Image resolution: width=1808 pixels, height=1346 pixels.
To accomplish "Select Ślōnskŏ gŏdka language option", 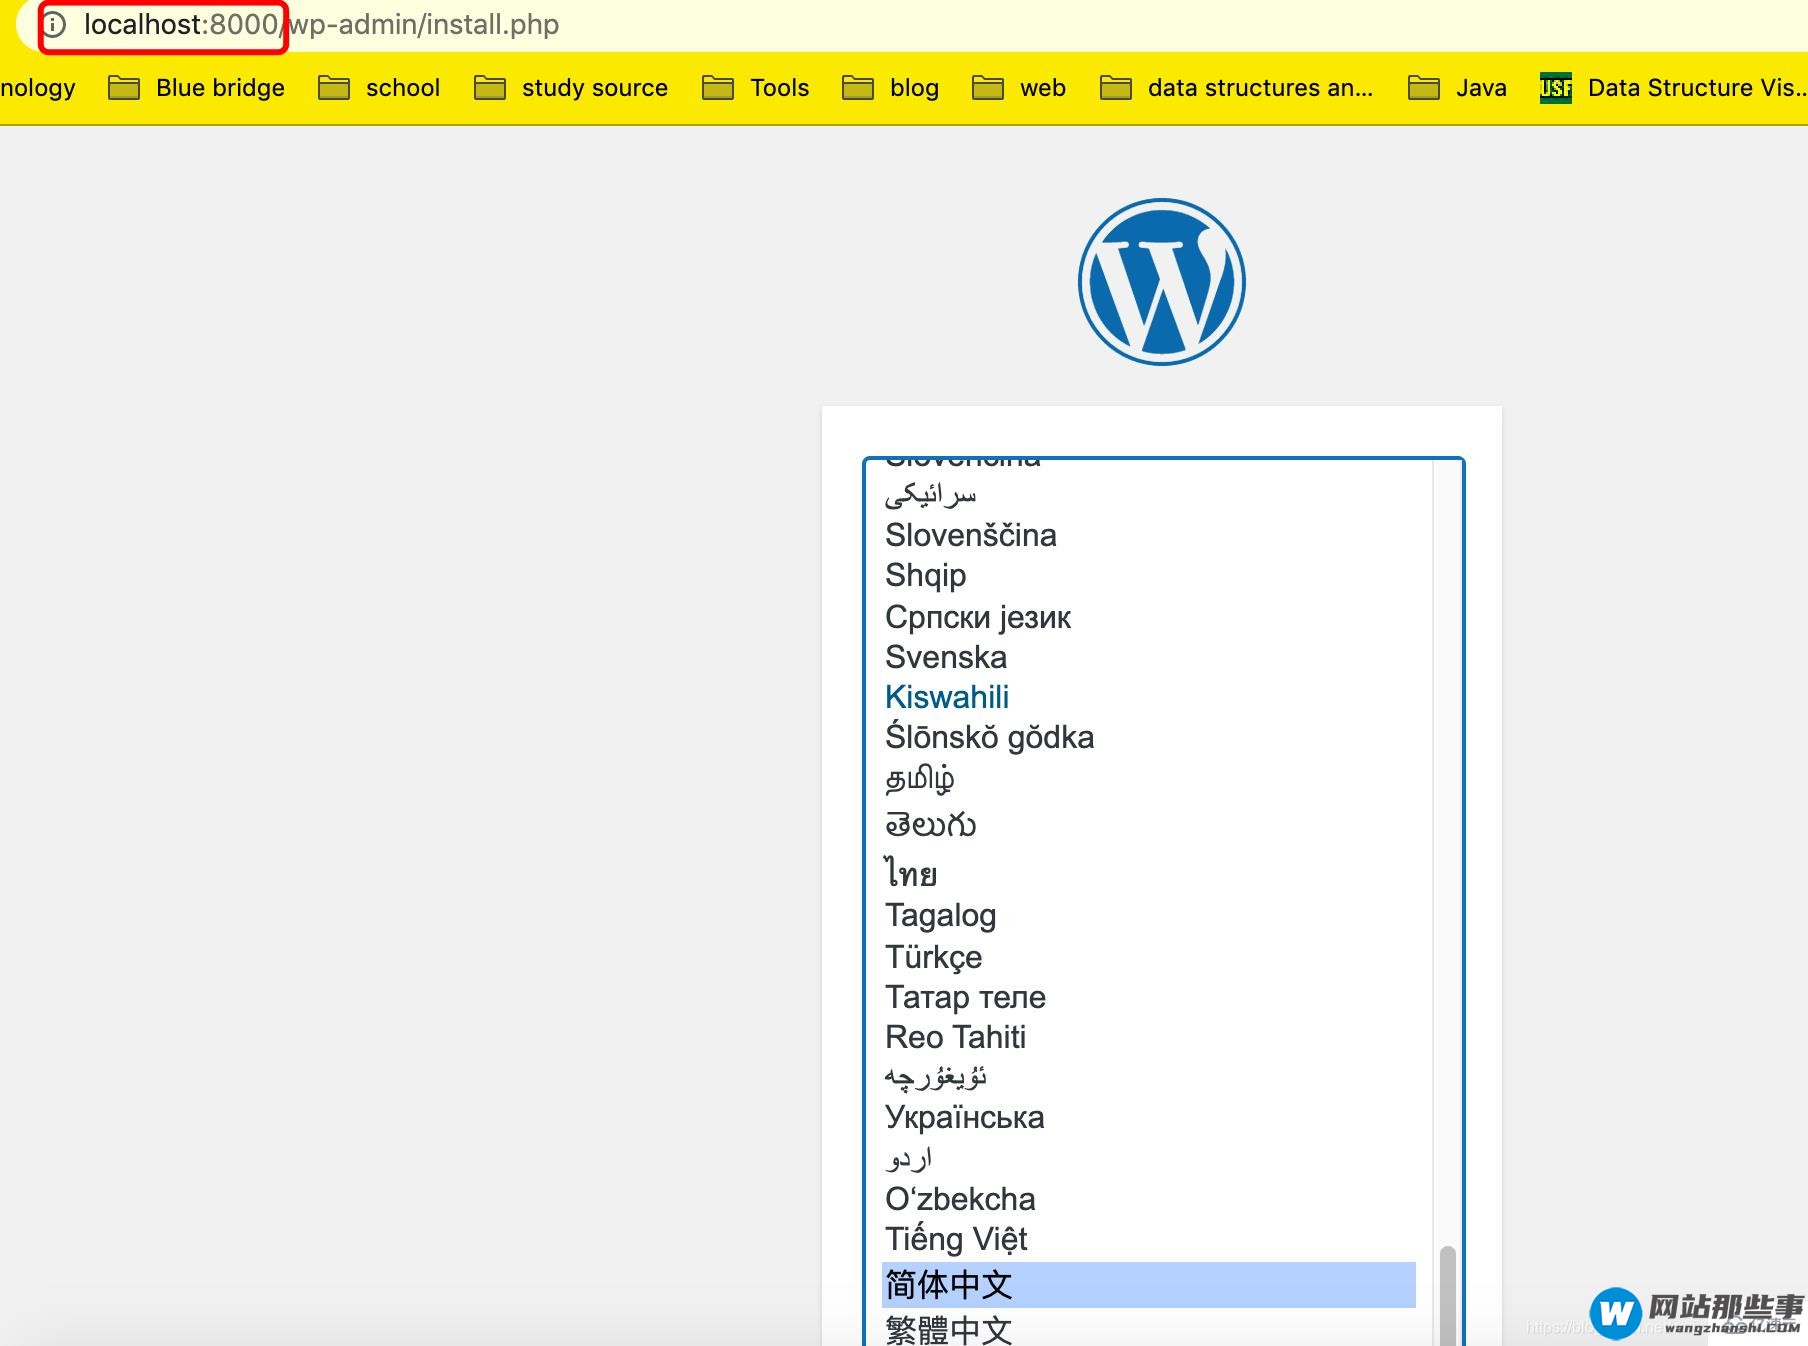I will (x=1148, y=737).
